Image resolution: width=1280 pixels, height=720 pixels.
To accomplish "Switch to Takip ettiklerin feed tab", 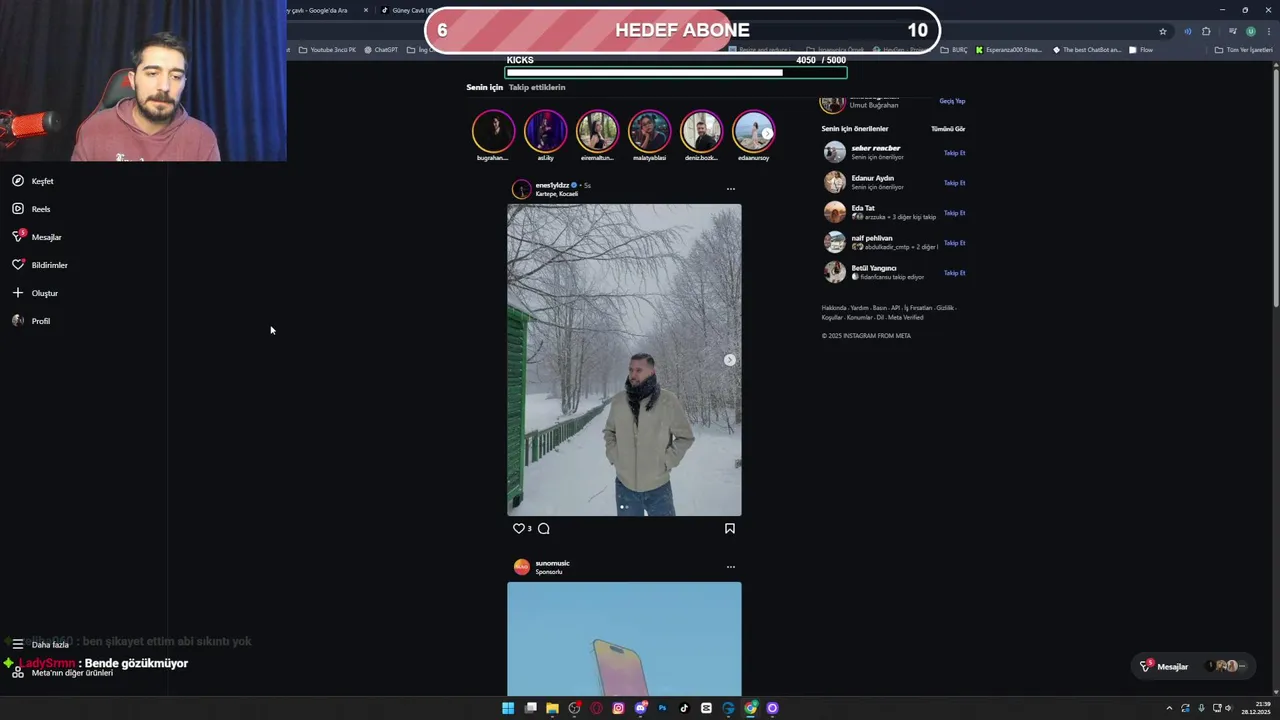I will point(537,87).
